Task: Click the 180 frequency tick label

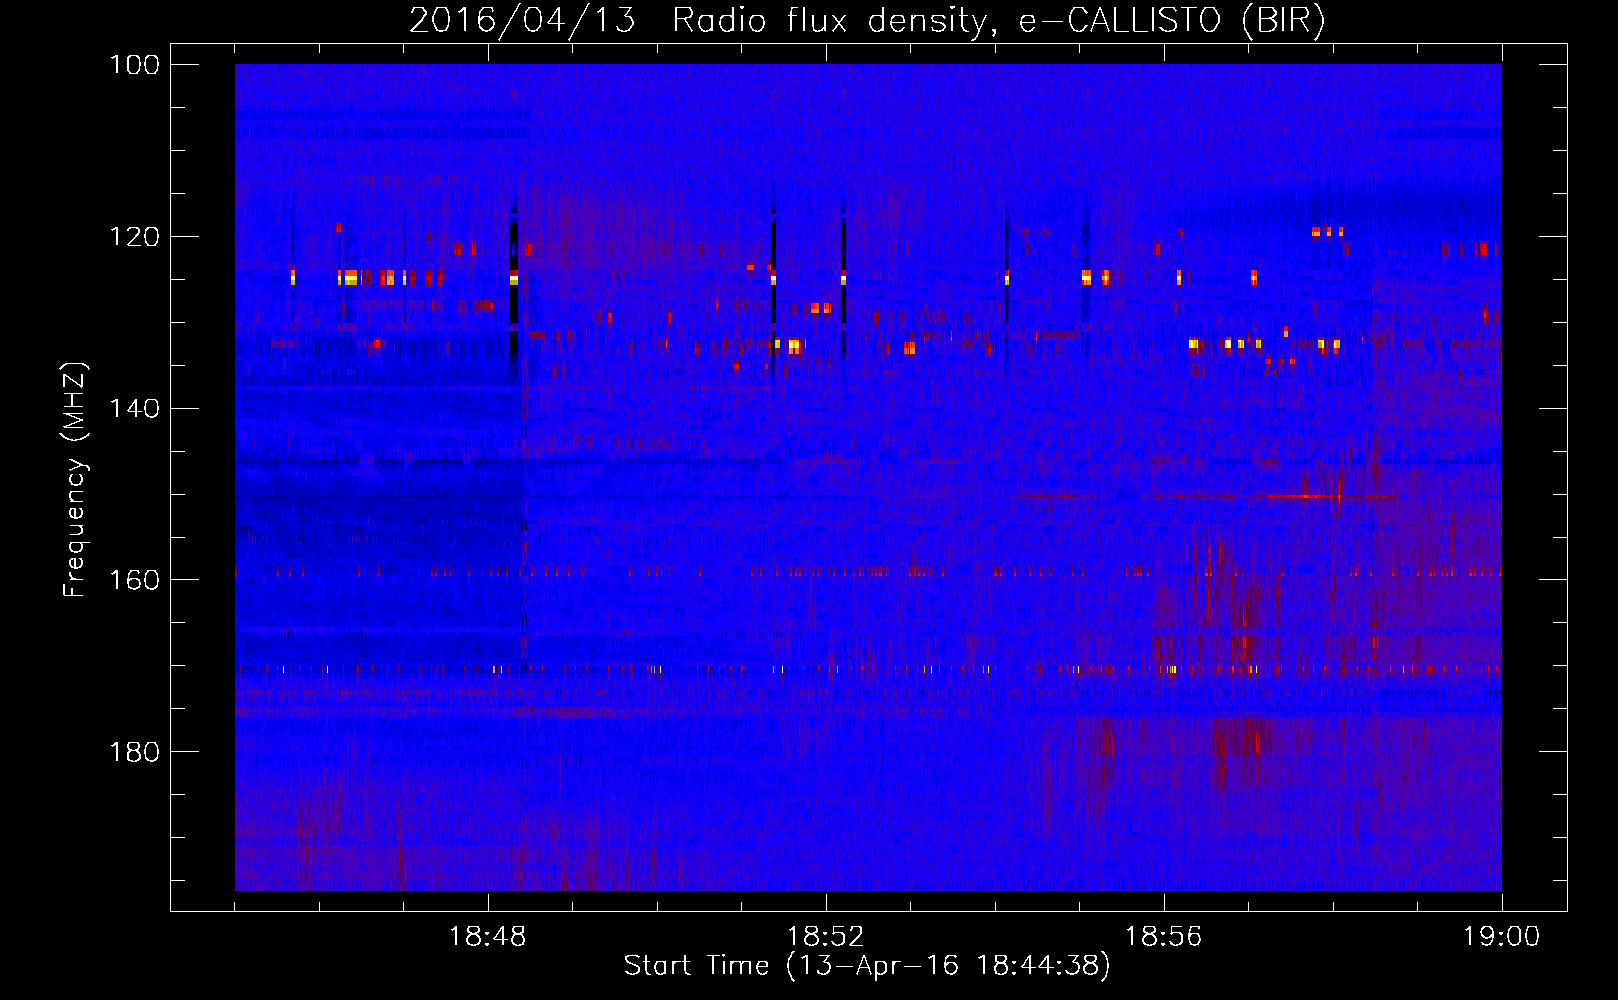Action: click(x=136, y=752)
